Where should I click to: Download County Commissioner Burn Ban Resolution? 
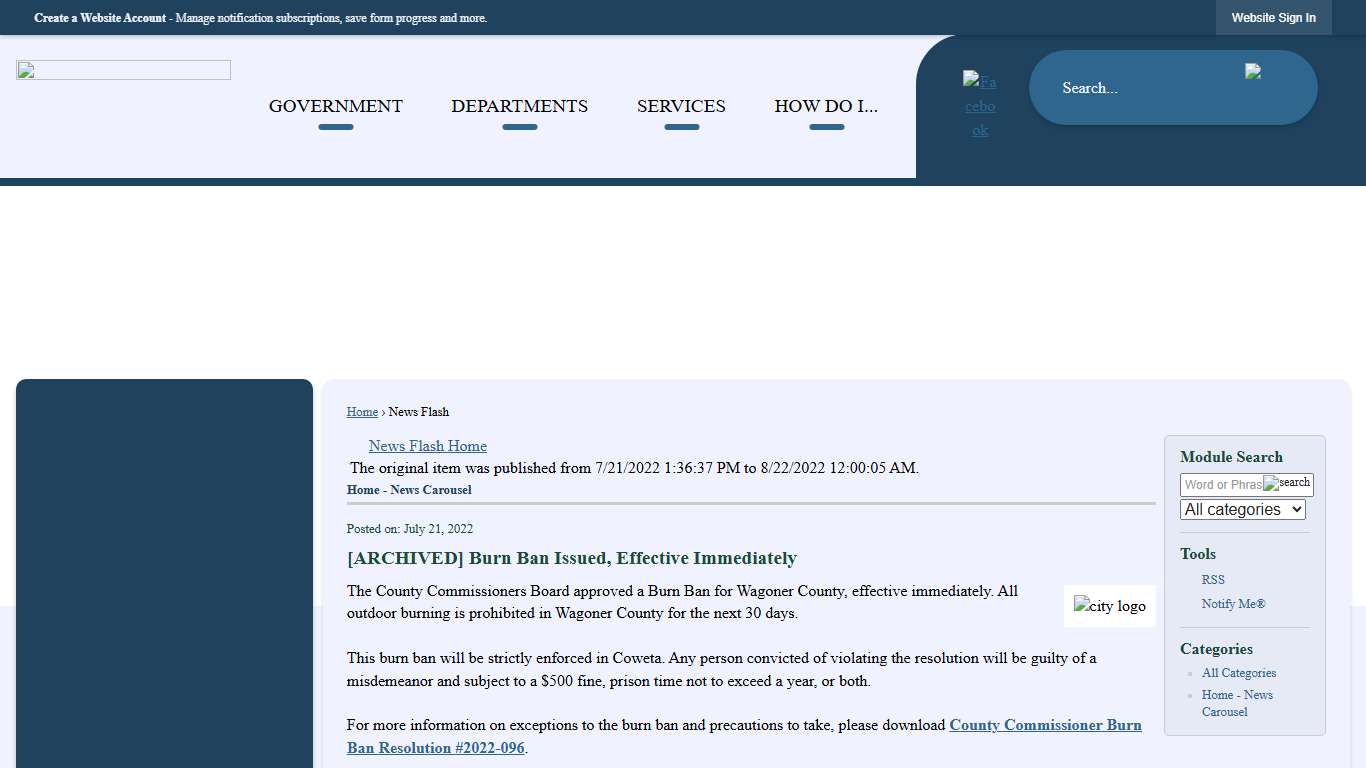pos(1044,725)
